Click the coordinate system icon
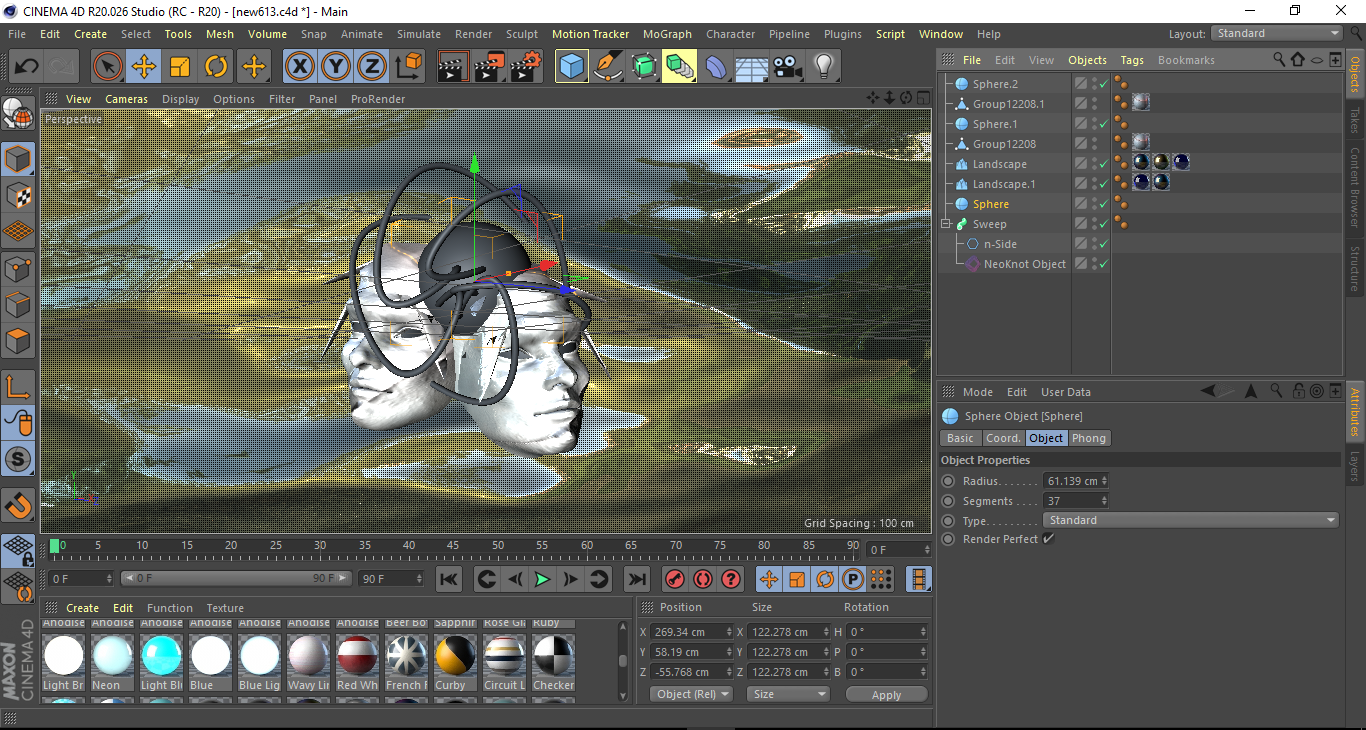The width and height of the screenshot is (1366, 730). pos(409,67)
